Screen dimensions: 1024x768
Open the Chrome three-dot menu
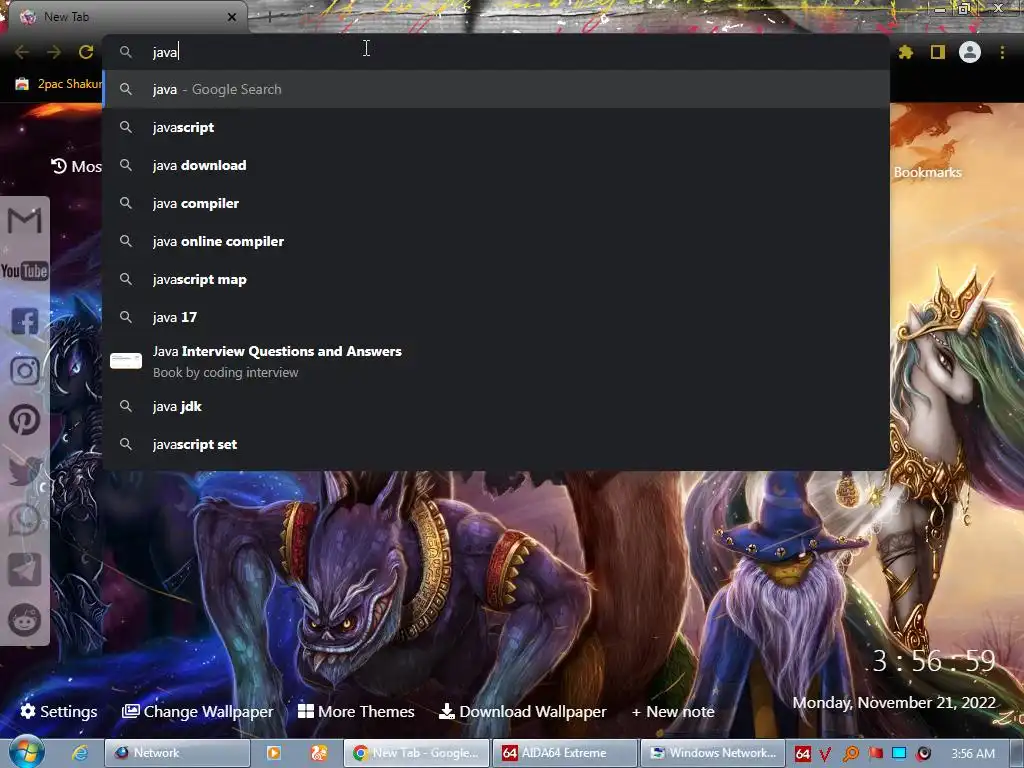(x=1002, y=52)
